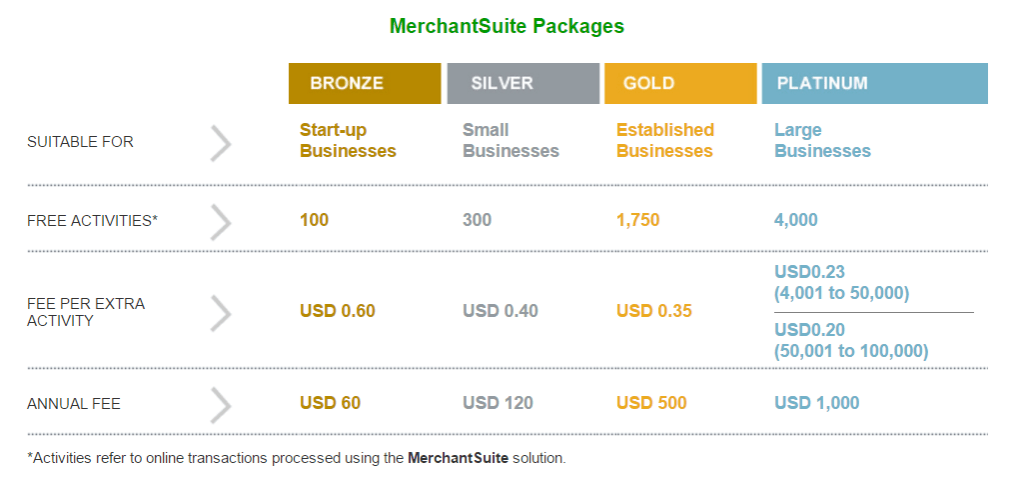1024x482 pixels.
Task: Click the USD 120 Silver annual fee
Action: pyautogui.click(x=498, y=403)
